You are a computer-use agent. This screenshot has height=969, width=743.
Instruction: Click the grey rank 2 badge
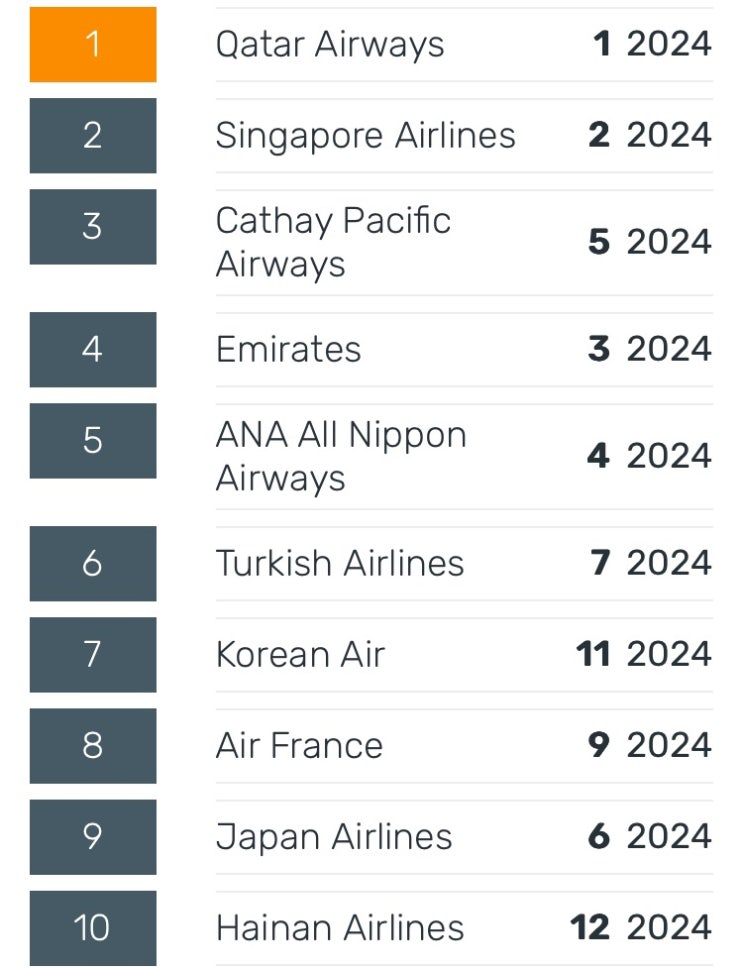(93, 136)
